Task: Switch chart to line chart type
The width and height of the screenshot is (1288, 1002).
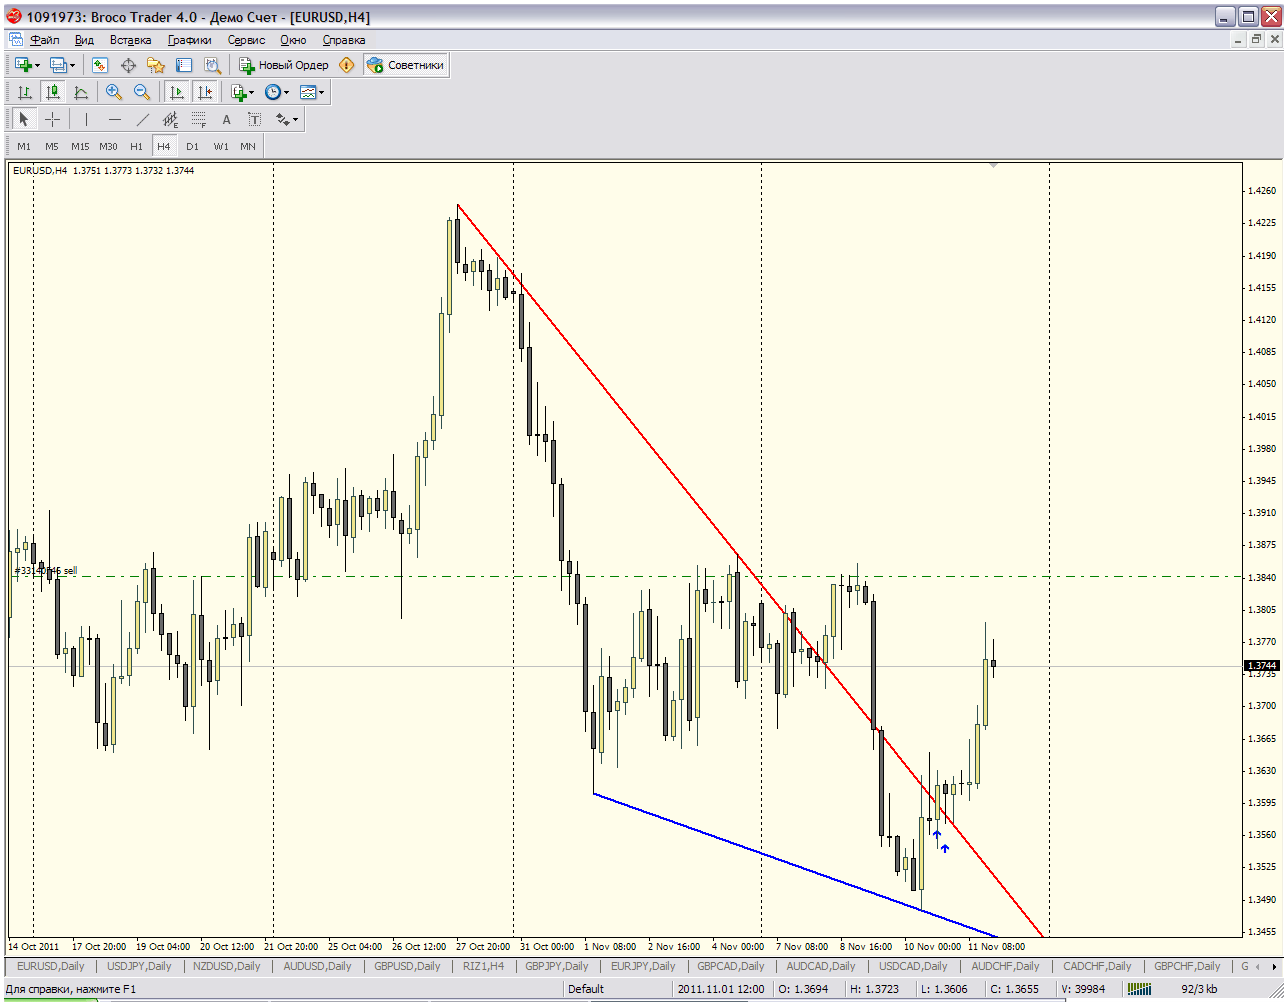Action: pyautogui.click(x=81, y=92)
